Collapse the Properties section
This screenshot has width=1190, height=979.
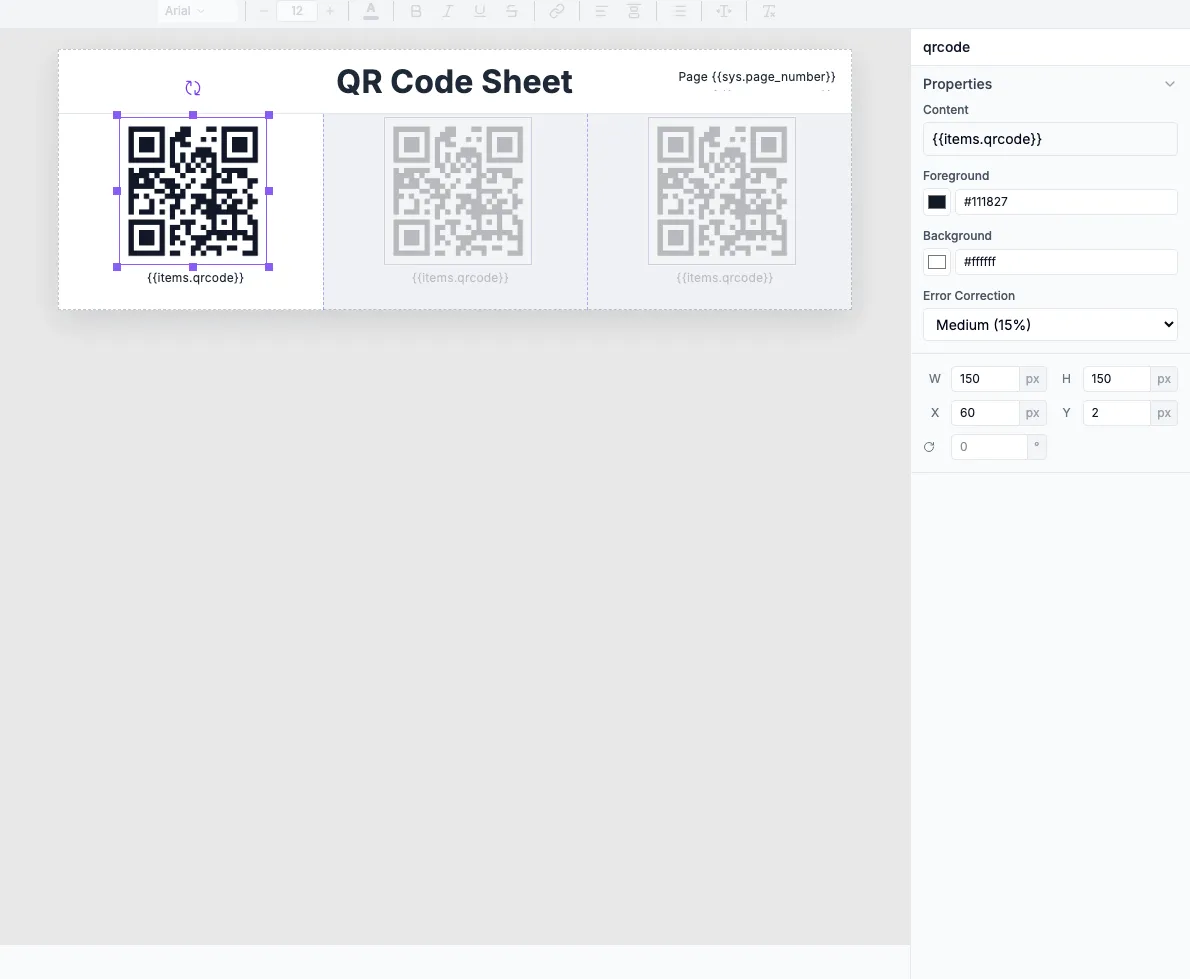[x=1170, y=84]
